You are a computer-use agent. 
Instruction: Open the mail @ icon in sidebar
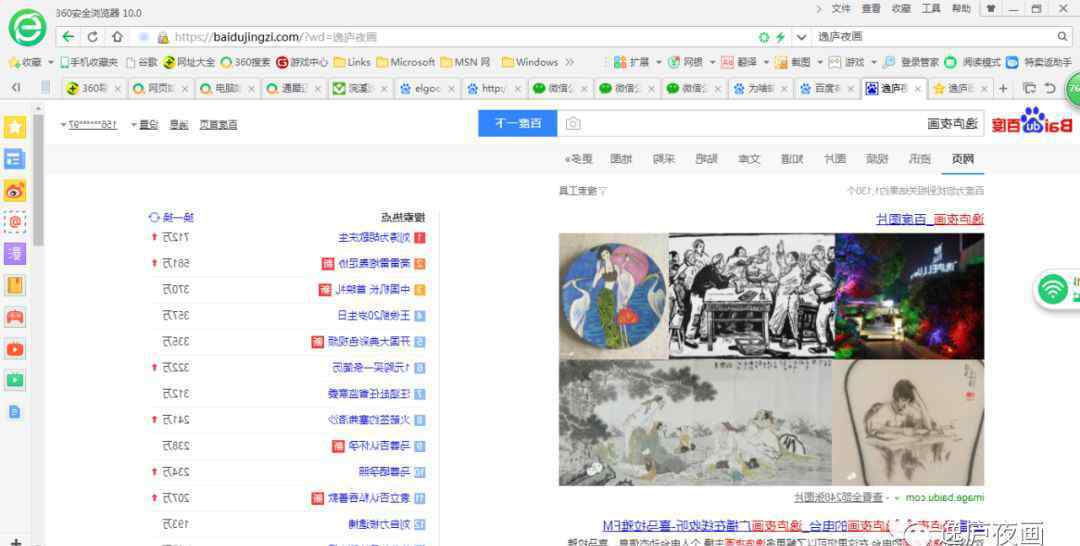[15, 222]
